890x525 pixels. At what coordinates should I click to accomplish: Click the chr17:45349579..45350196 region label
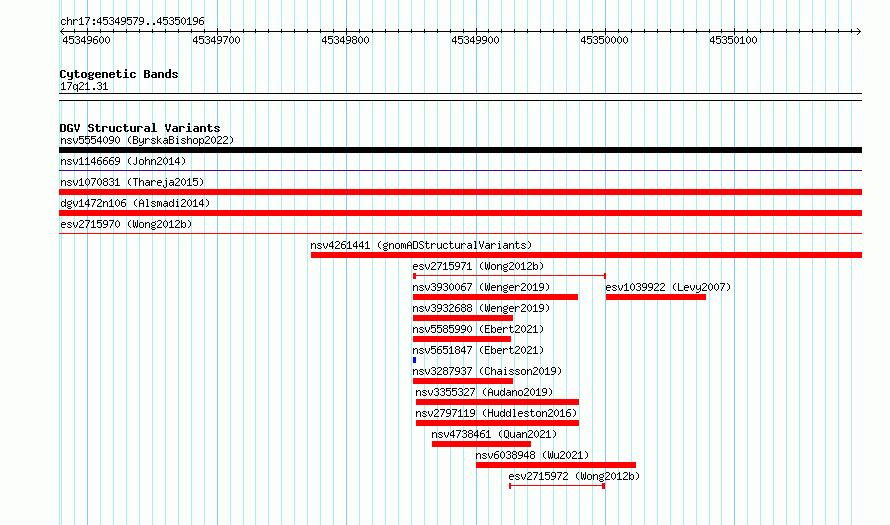[x=132, y=22]
